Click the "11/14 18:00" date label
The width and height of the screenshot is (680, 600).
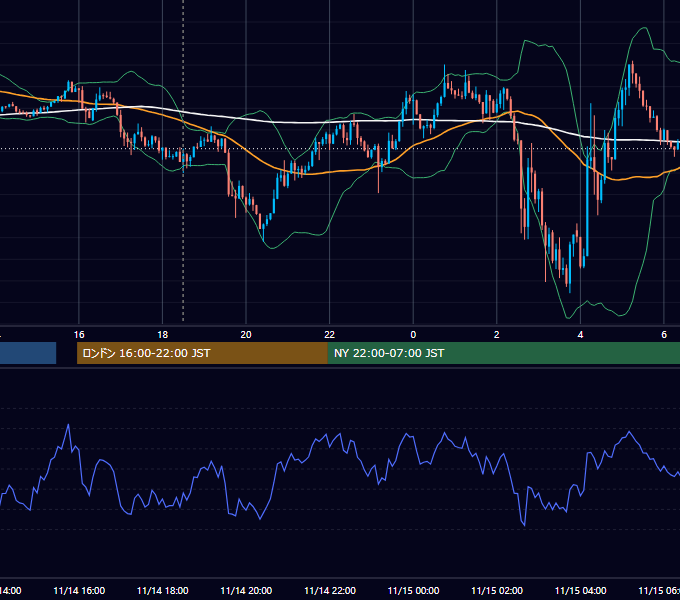tap(163, 591)
